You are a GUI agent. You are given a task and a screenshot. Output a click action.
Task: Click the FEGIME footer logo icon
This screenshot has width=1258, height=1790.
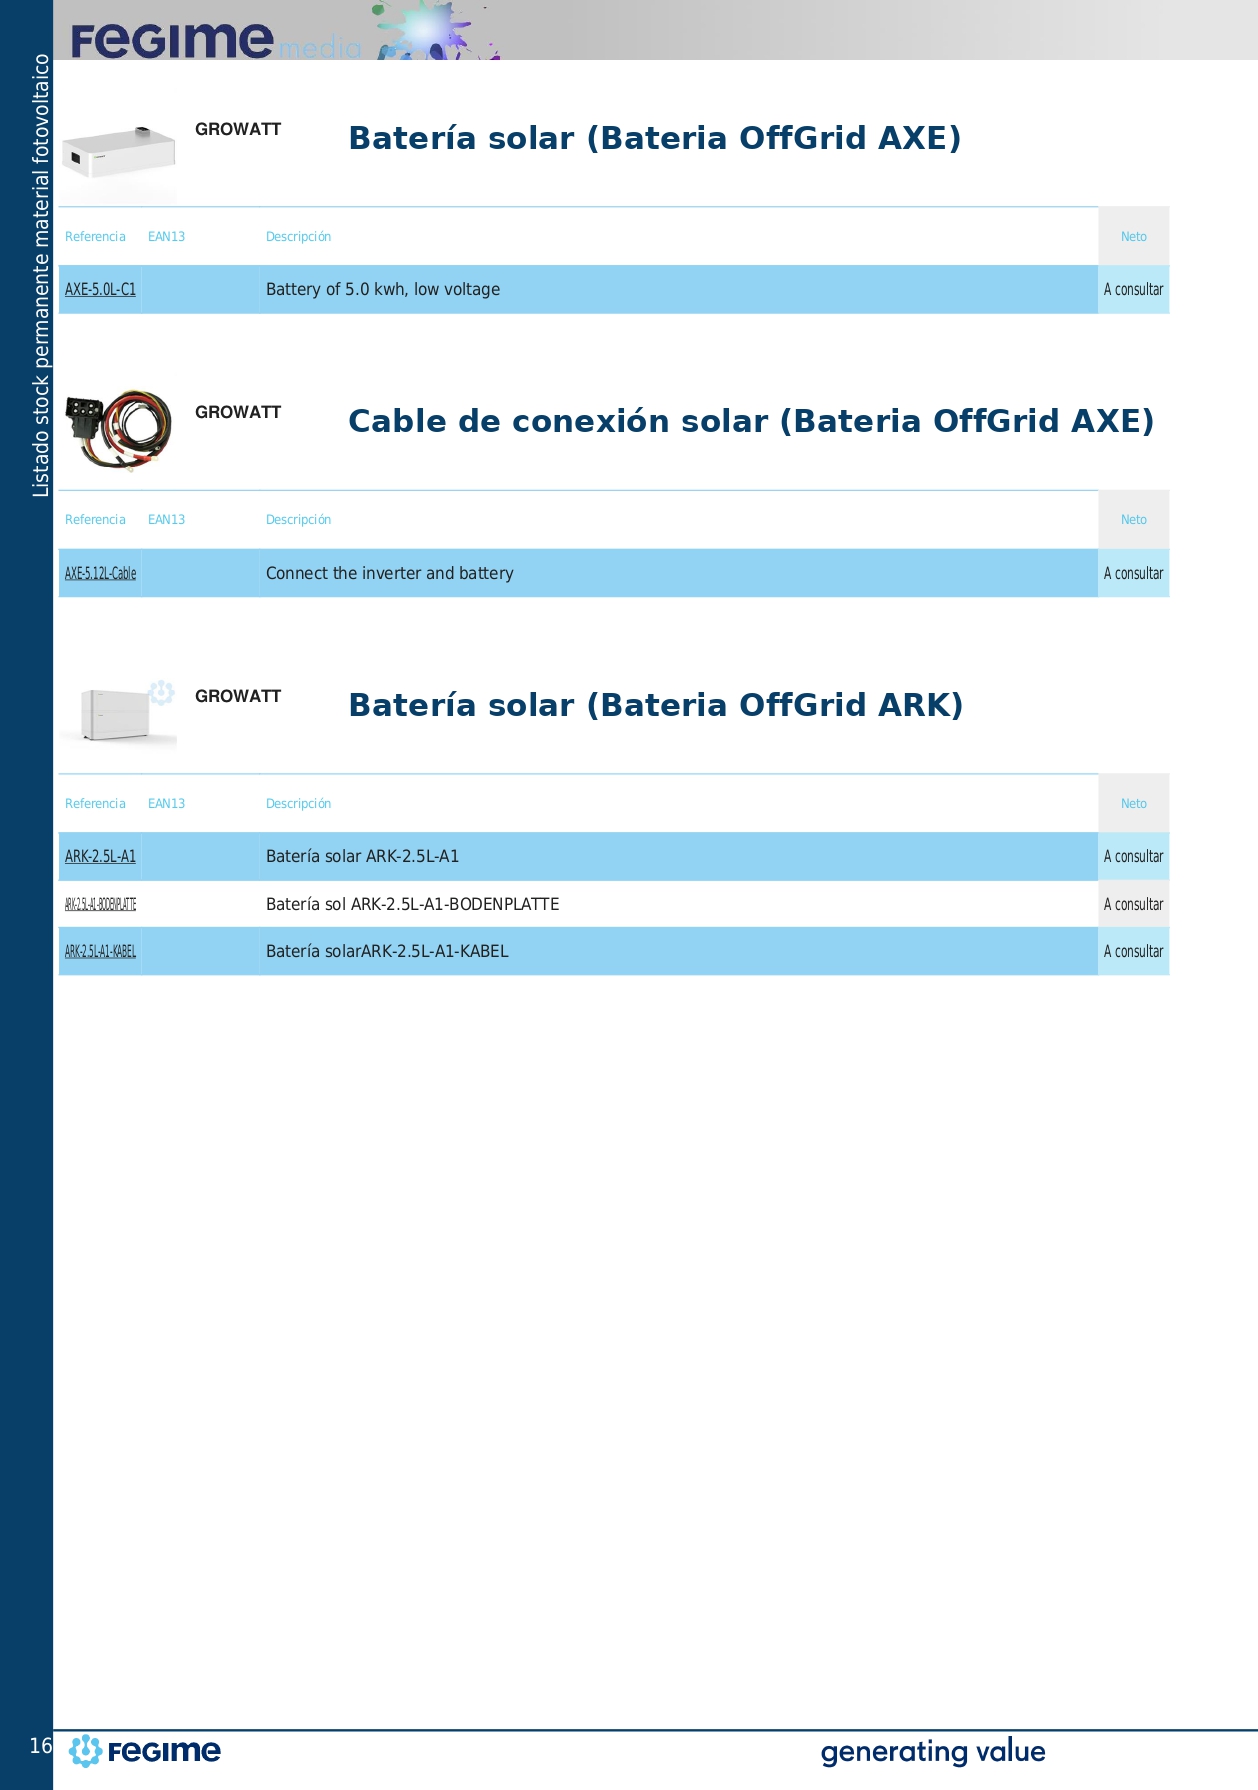click(86, 1751)
